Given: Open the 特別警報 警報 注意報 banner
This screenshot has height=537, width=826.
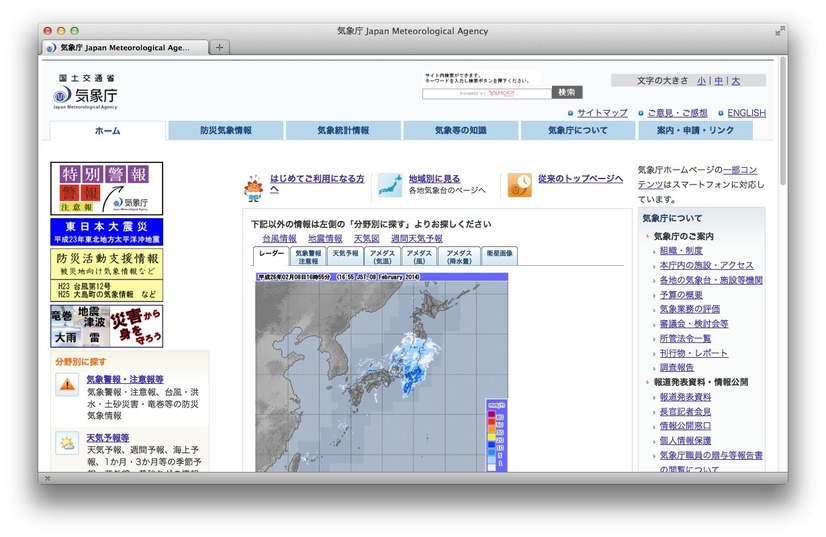Looking at the screenshot, I should pos(106,188).
